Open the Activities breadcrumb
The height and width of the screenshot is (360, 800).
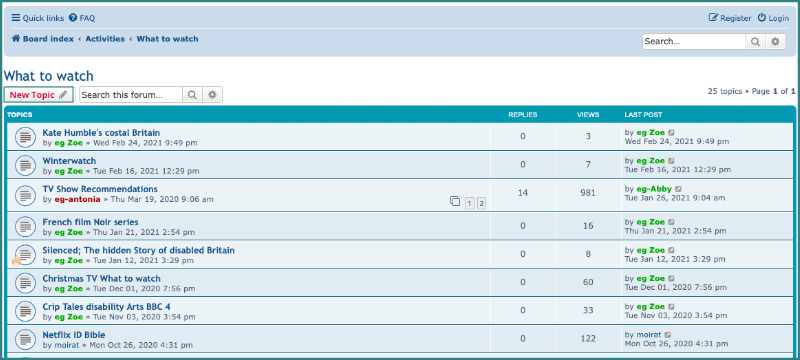(x=105, y=39)
